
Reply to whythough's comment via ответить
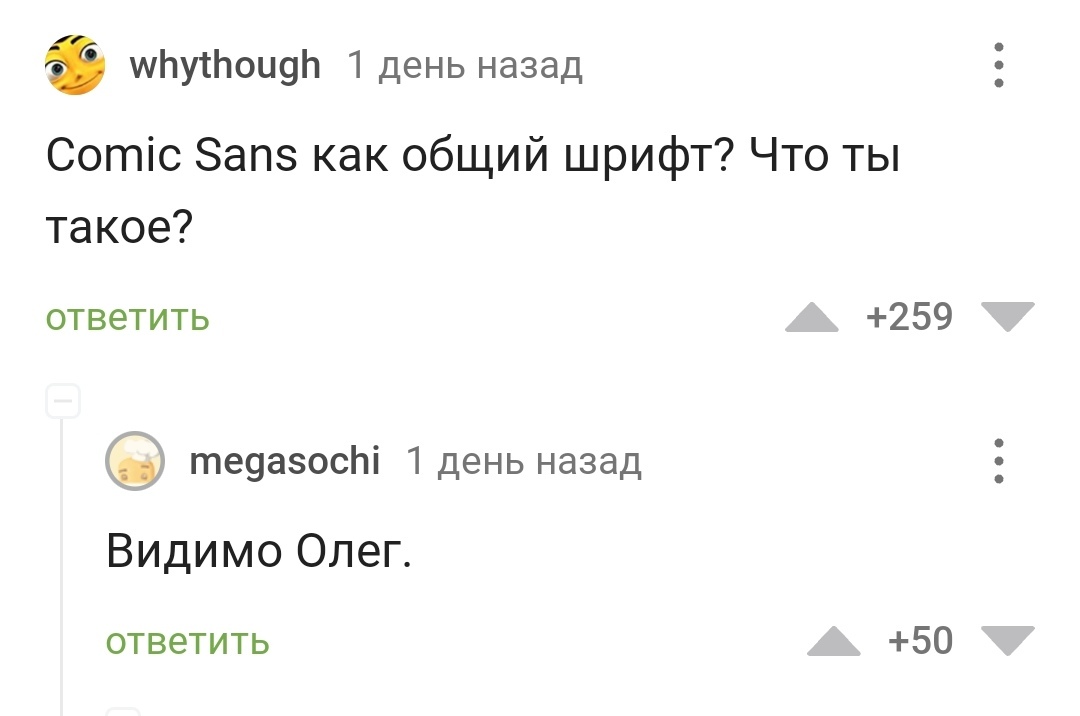(x=128, y=318)
